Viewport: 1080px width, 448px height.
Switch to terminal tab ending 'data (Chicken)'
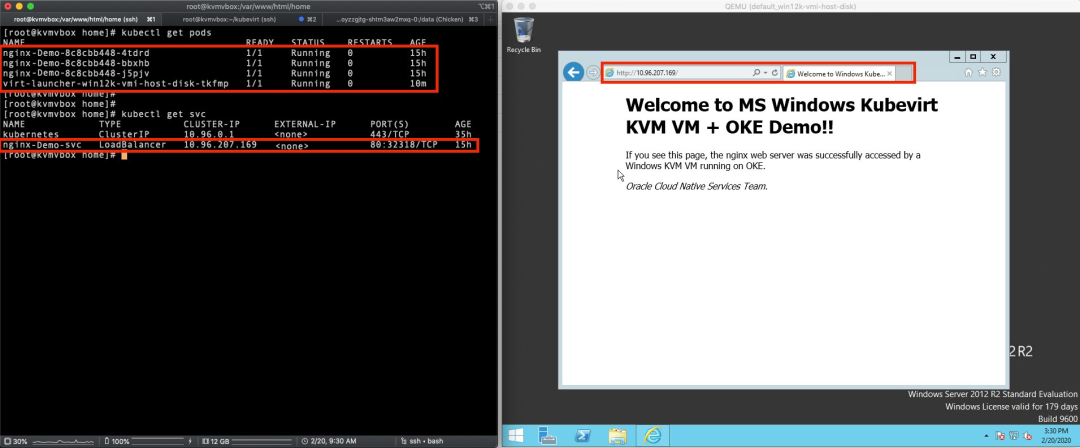point(405,19)
